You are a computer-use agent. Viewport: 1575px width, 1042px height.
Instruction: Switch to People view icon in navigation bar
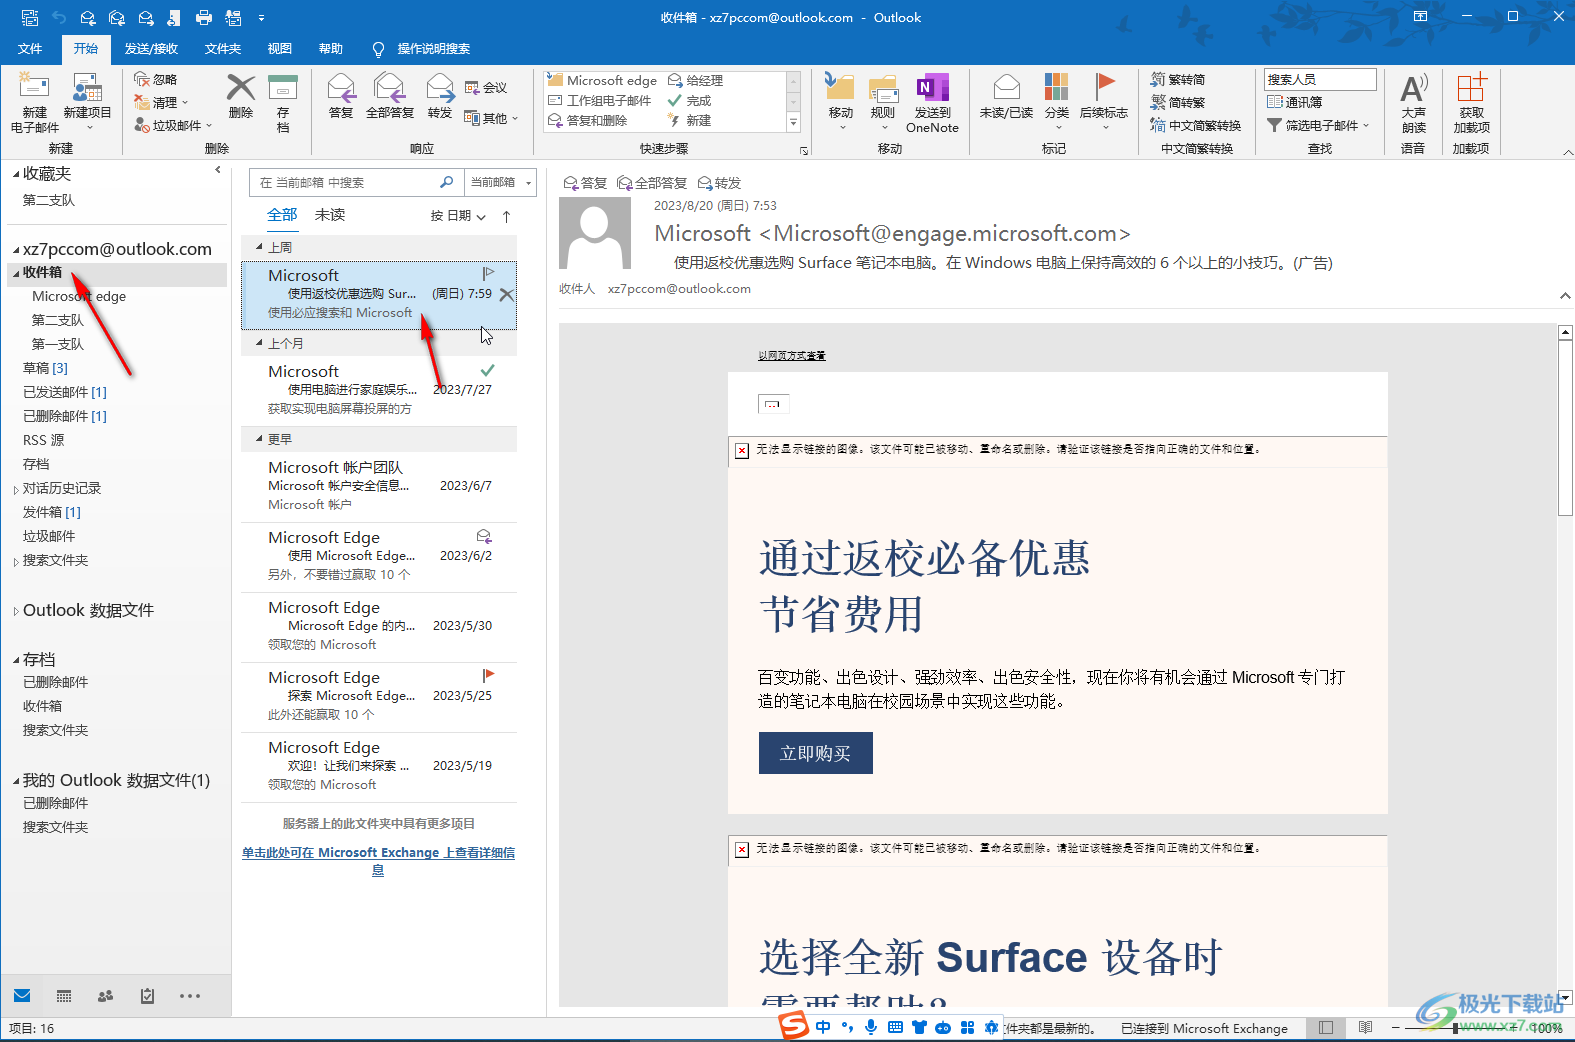coord(106,996)
